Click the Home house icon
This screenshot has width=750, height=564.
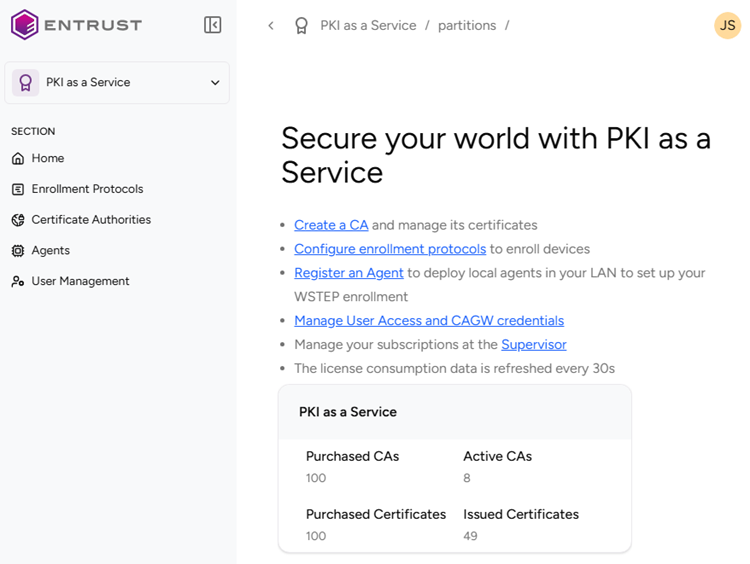click(x=18, y=158)
